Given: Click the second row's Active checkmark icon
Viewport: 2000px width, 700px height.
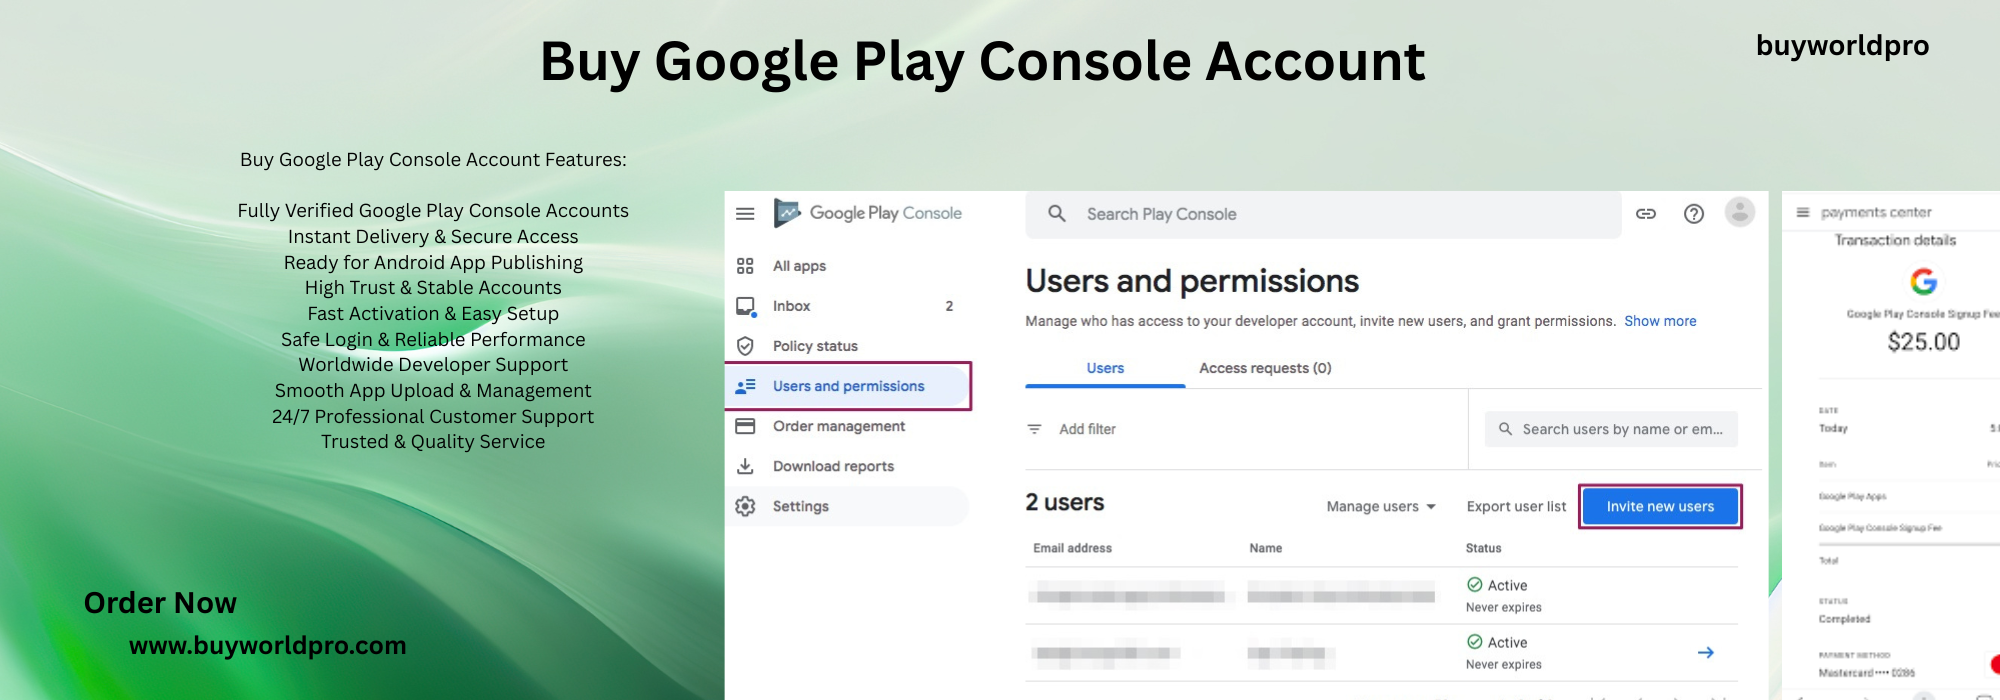Looking at the screenshot, I should 1474,642.
